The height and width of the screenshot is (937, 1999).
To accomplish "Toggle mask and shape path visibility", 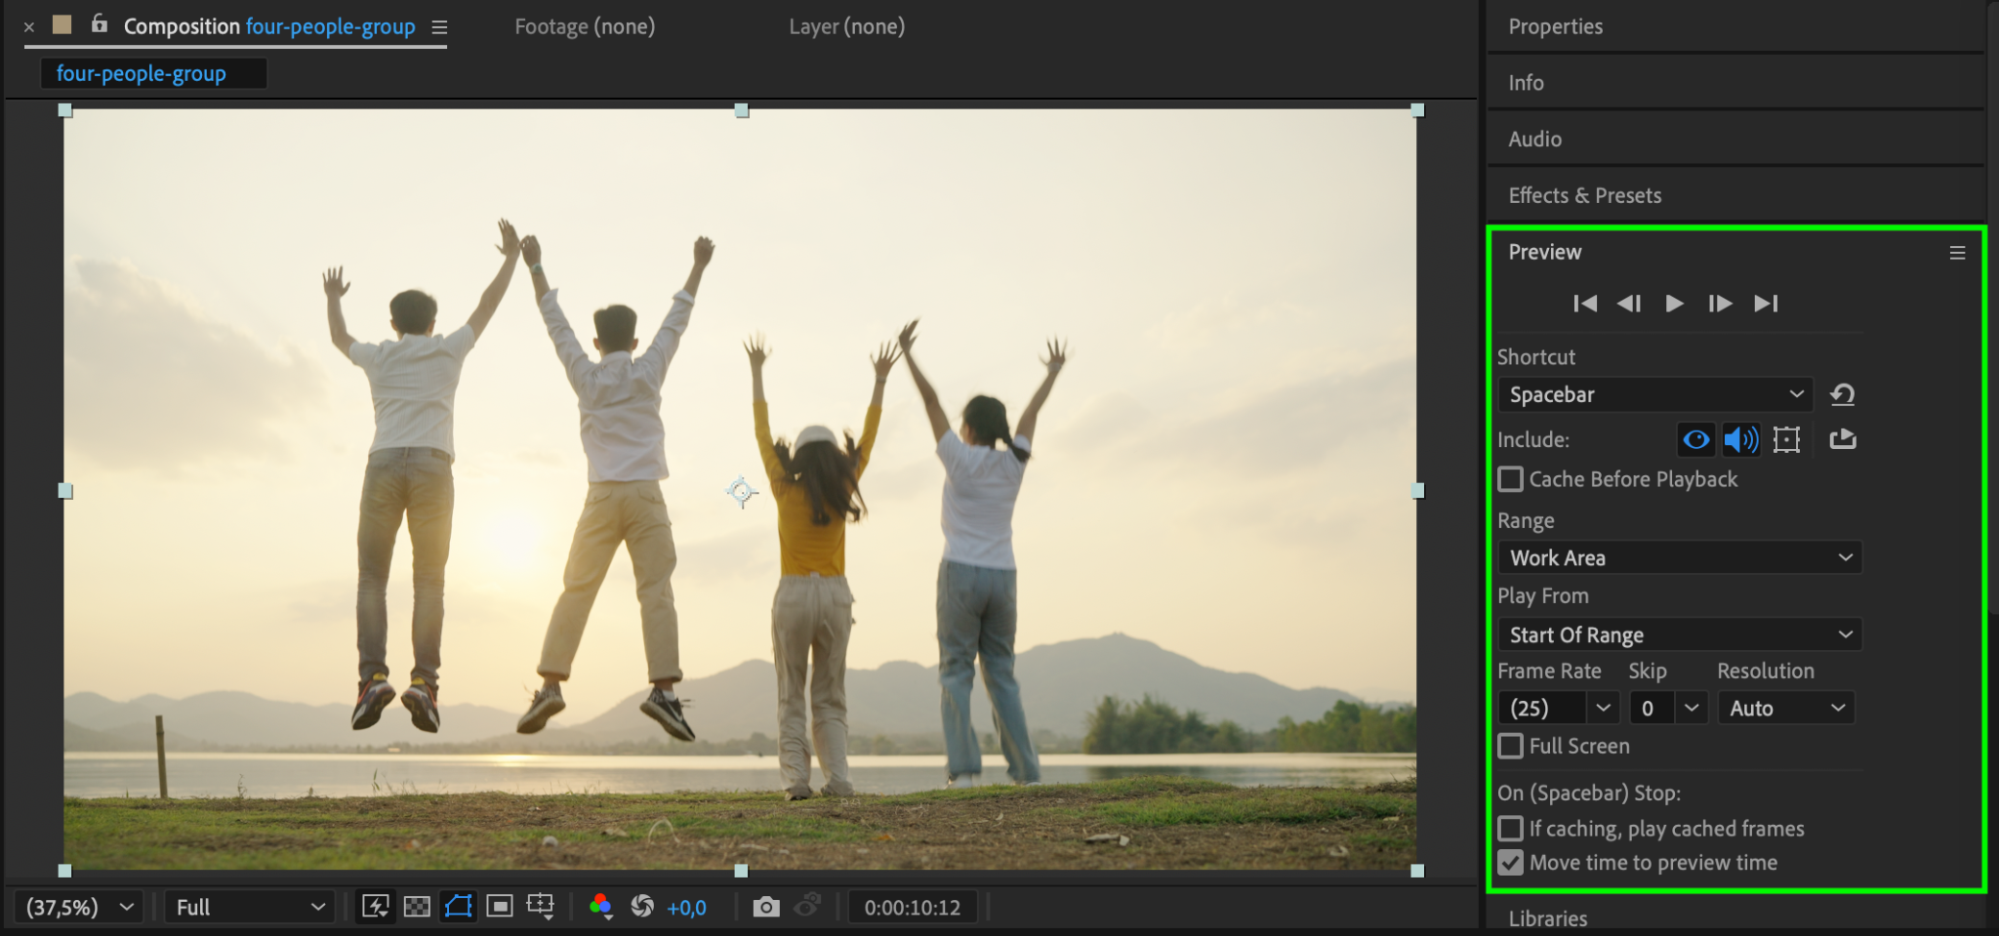I will [458, 908].
